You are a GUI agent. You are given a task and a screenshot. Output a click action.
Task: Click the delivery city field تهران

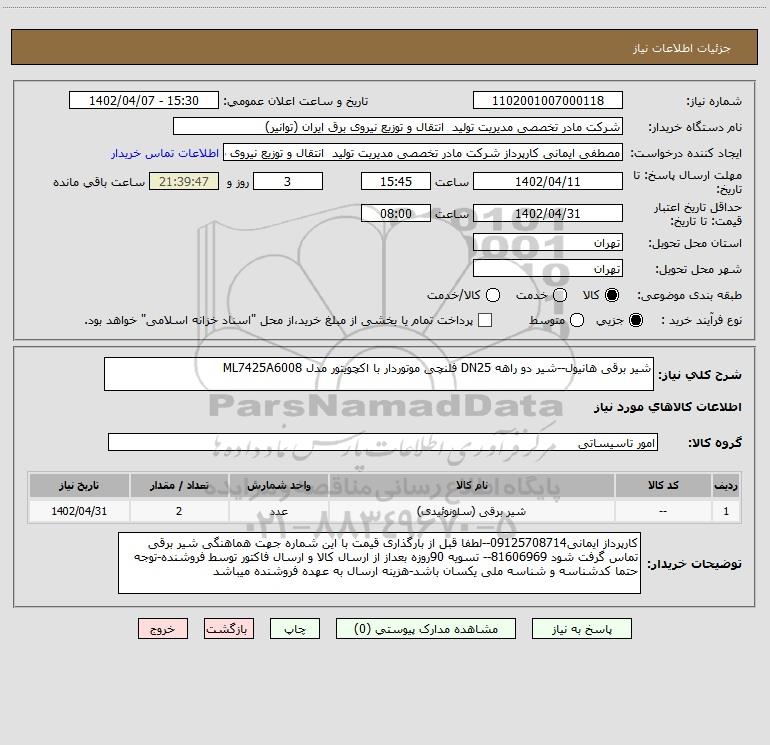coord(548,269)
